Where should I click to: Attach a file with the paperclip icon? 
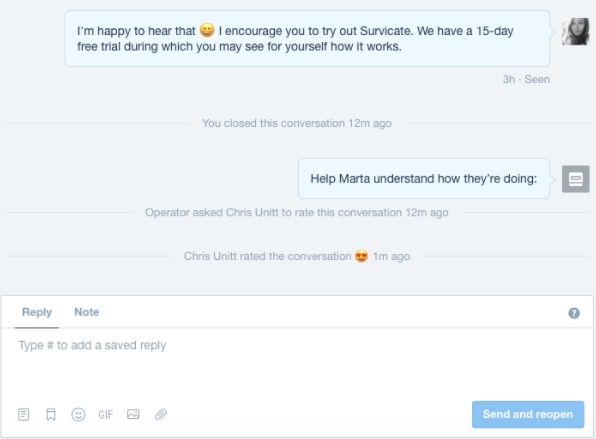click(x=161, y=414)
